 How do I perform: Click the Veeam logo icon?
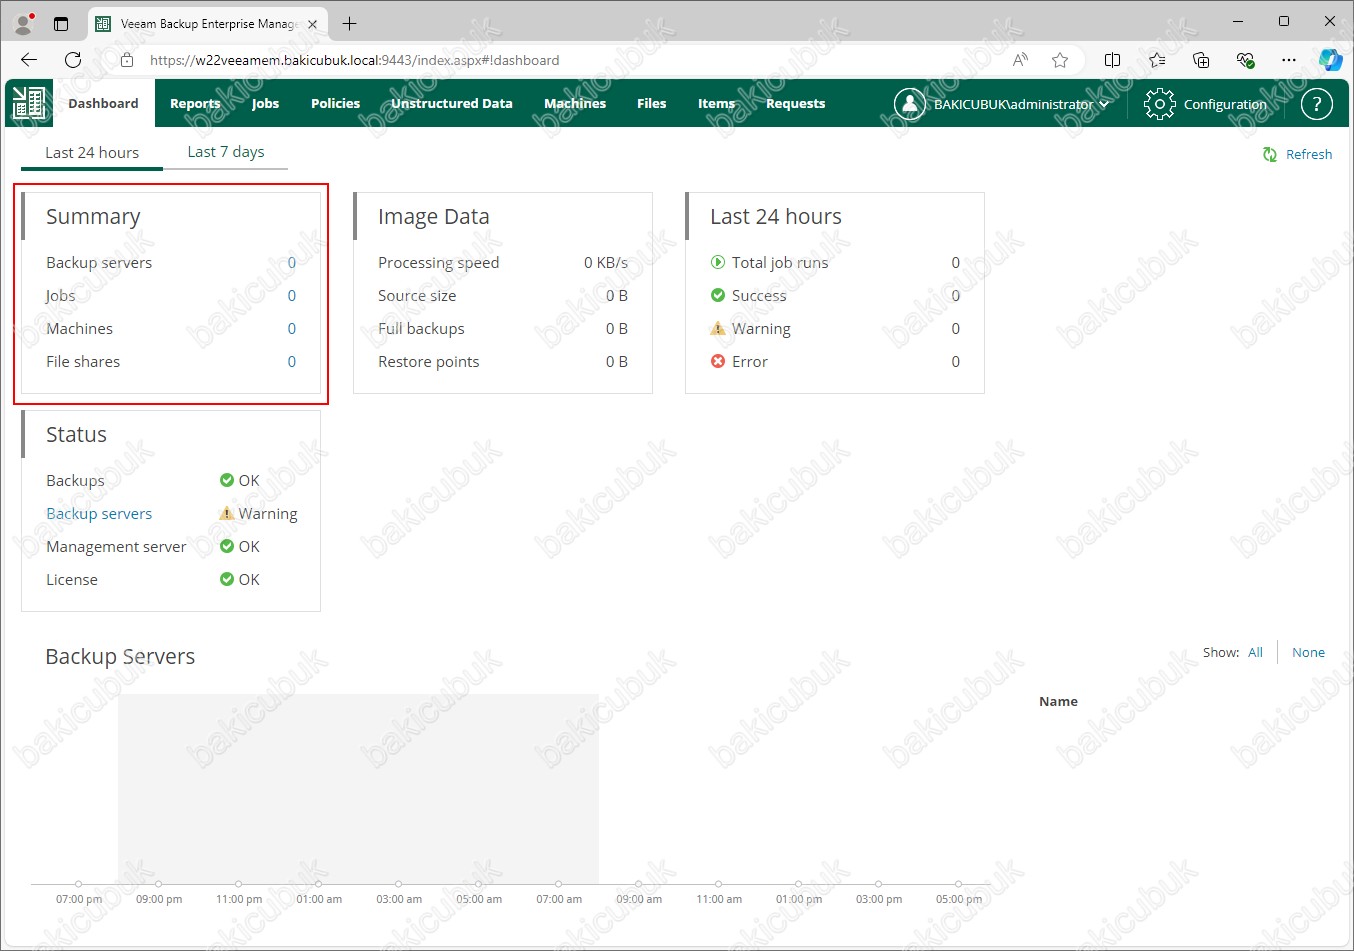[29, 103]
